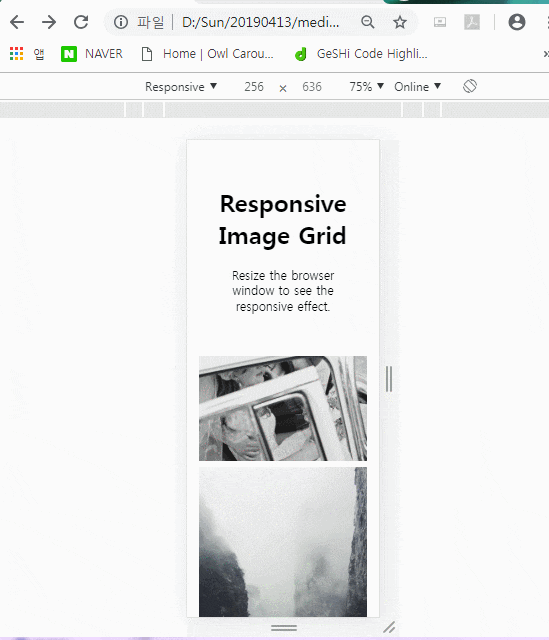The width and height of the screenshot is (549, 640).
Task: Click the grey slide extension icon
Action: [440, 22]
